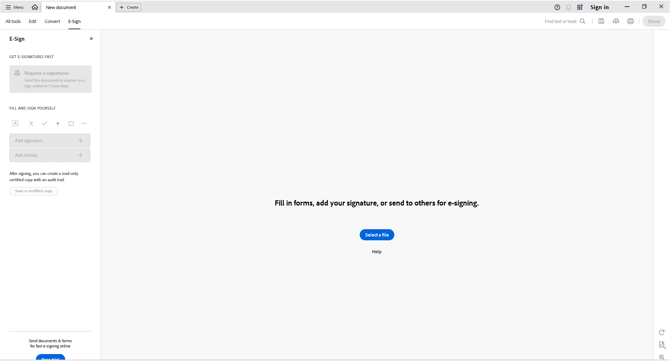The image size is (670, 361).
Task: Click the Share button
Action: point(654,21)
